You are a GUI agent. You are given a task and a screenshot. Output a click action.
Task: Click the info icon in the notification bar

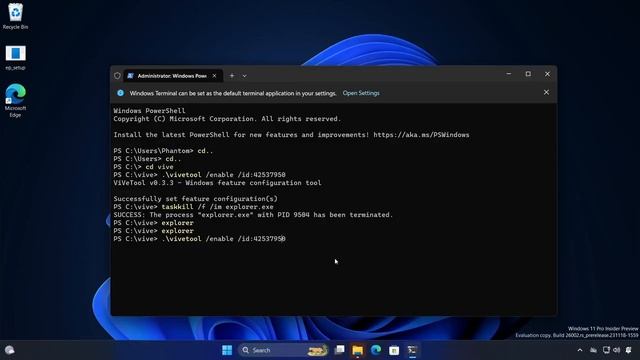(120, 93)
